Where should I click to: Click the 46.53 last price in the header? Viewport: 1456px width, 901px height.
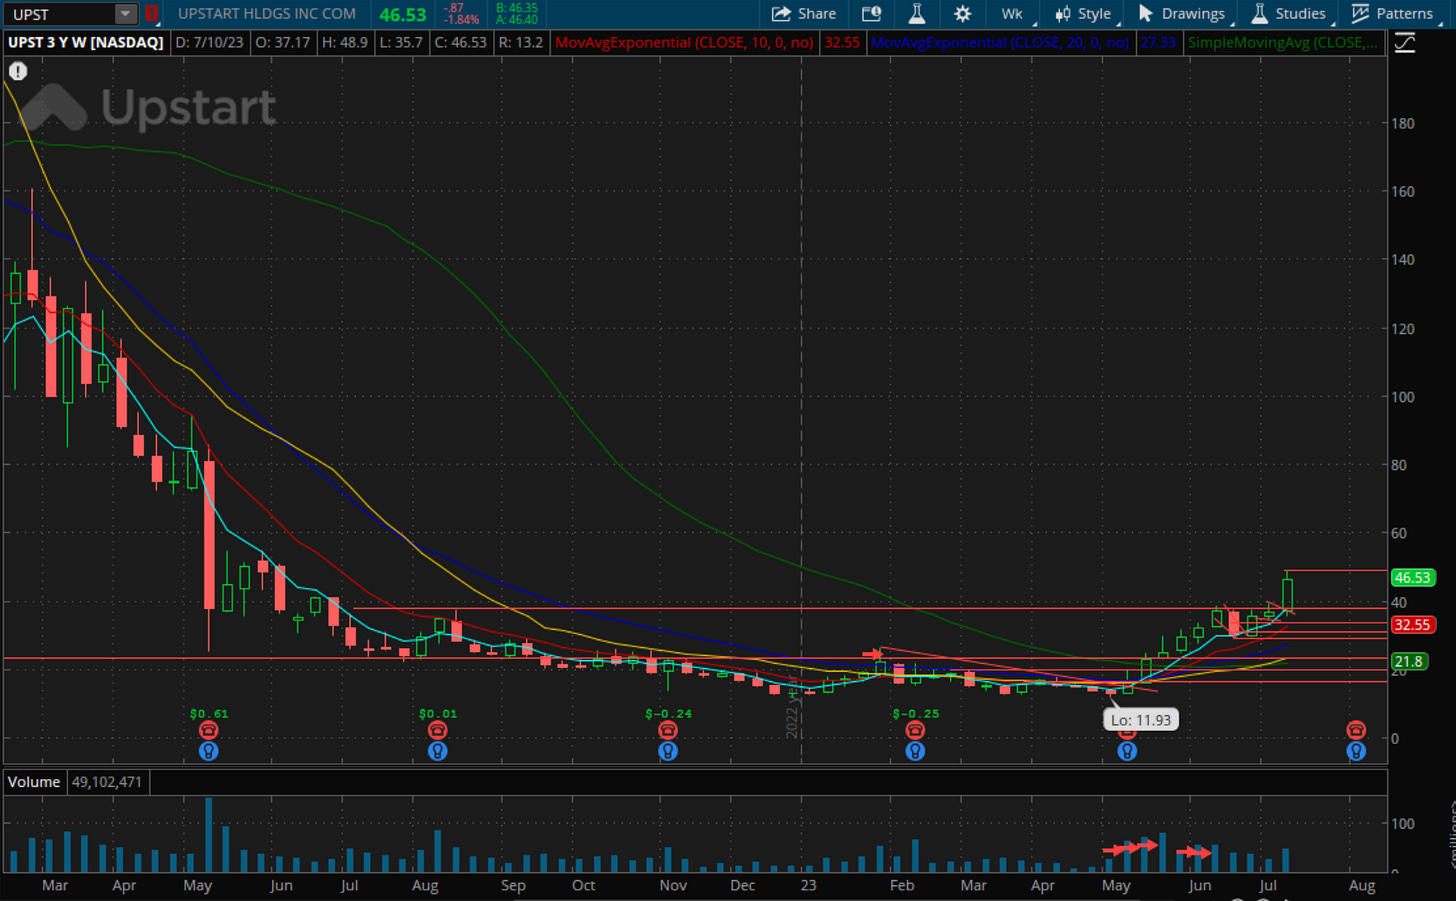pos(402,15)
